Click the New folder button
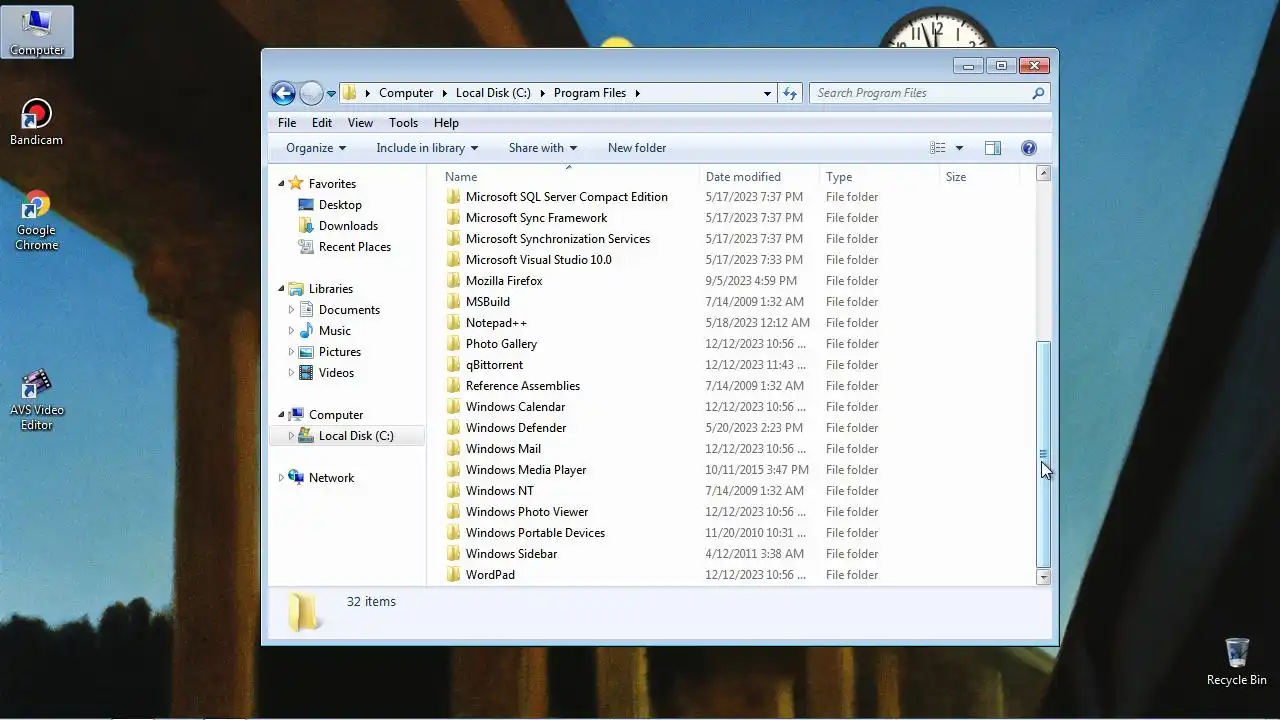Screen dimensions: 1280x720 (x=637, y=148)
